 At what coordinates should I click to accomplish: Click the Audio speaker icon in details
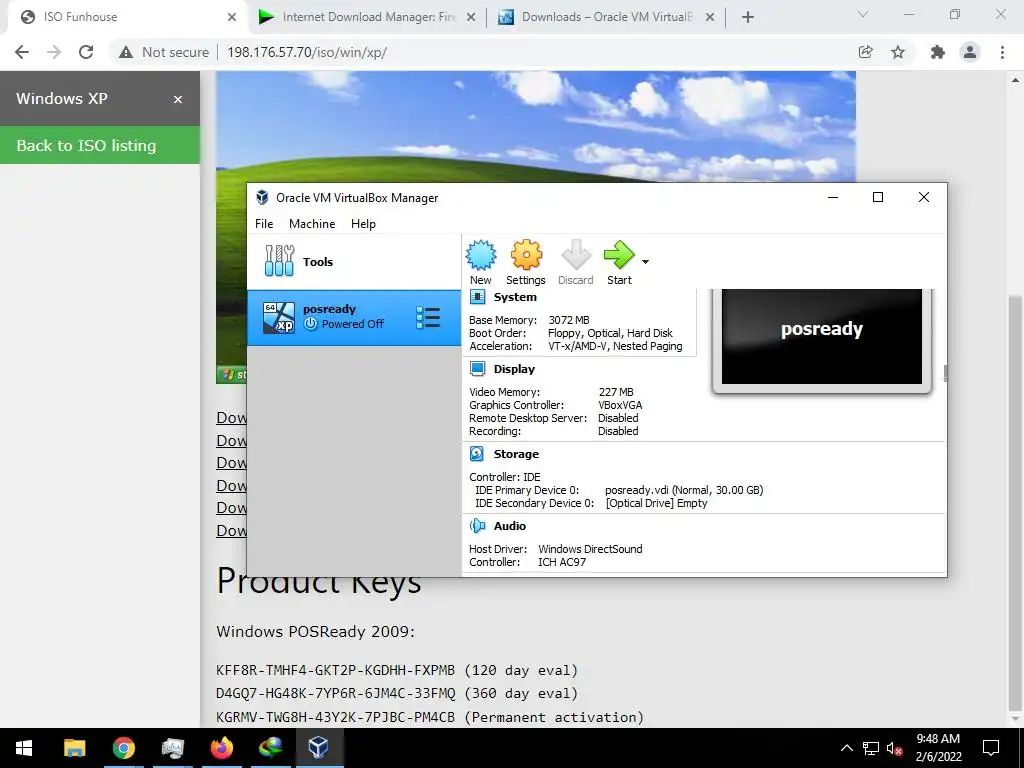tap(477, 526)
